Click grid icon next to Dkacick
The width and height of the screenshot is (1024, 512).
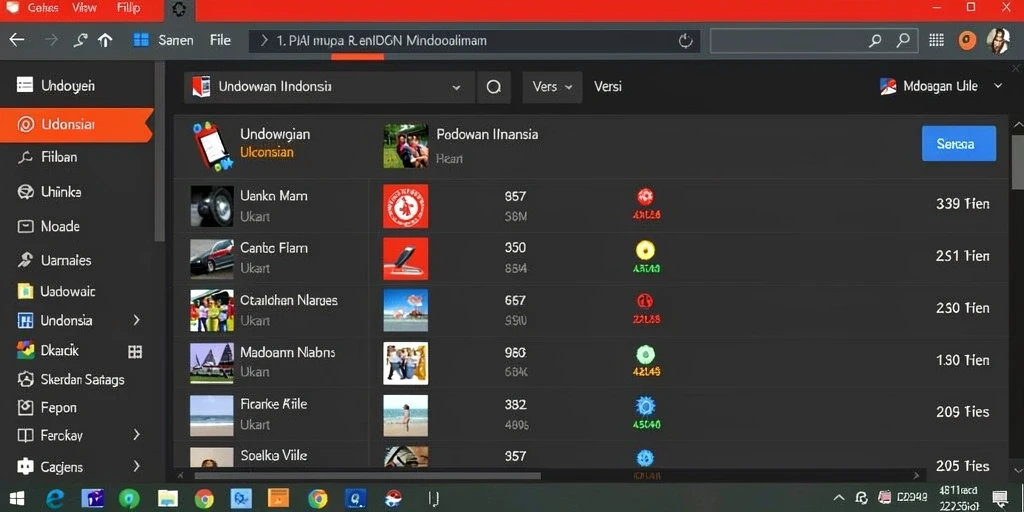pos(135,352)
